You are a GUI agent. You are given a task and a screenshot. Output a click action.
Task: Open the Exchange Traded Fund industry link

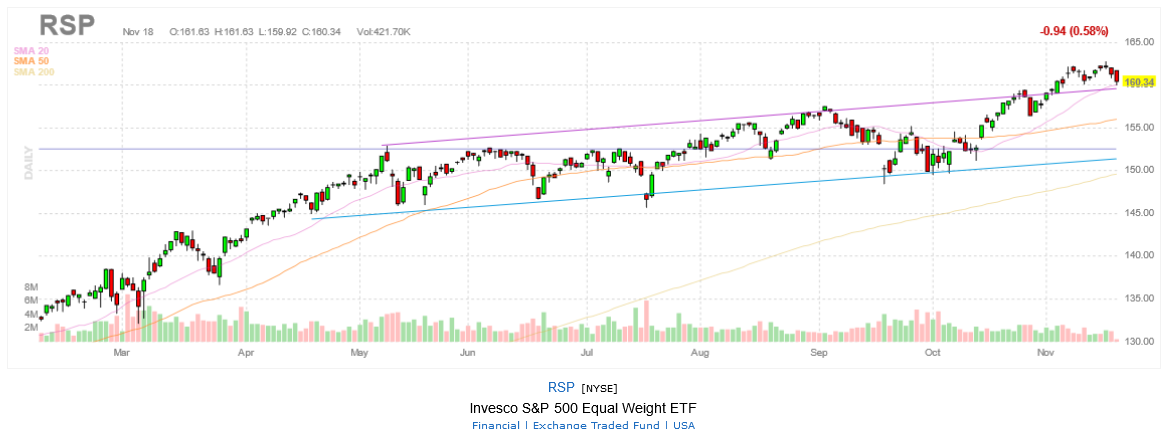(594, 425)
